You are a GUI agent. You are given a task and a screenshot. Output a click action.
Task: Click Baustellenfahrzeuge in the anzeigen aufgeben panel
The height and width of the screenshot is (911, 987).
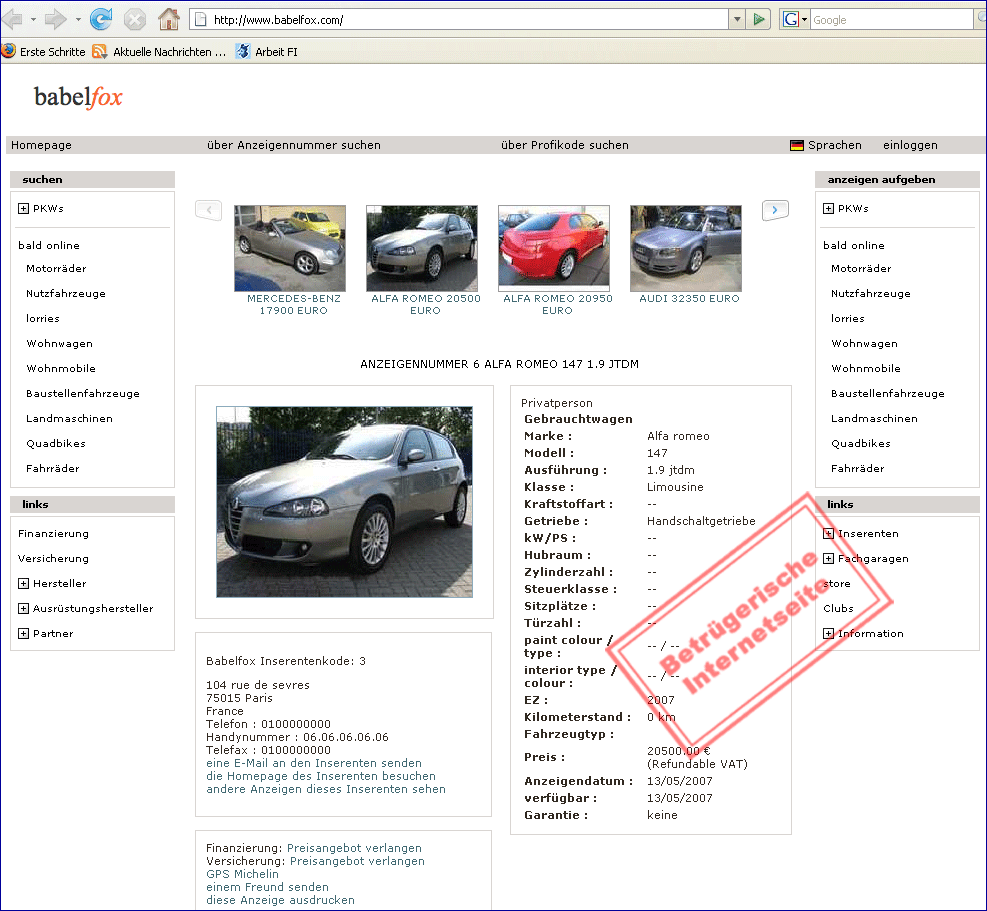(x=888, y=394)
